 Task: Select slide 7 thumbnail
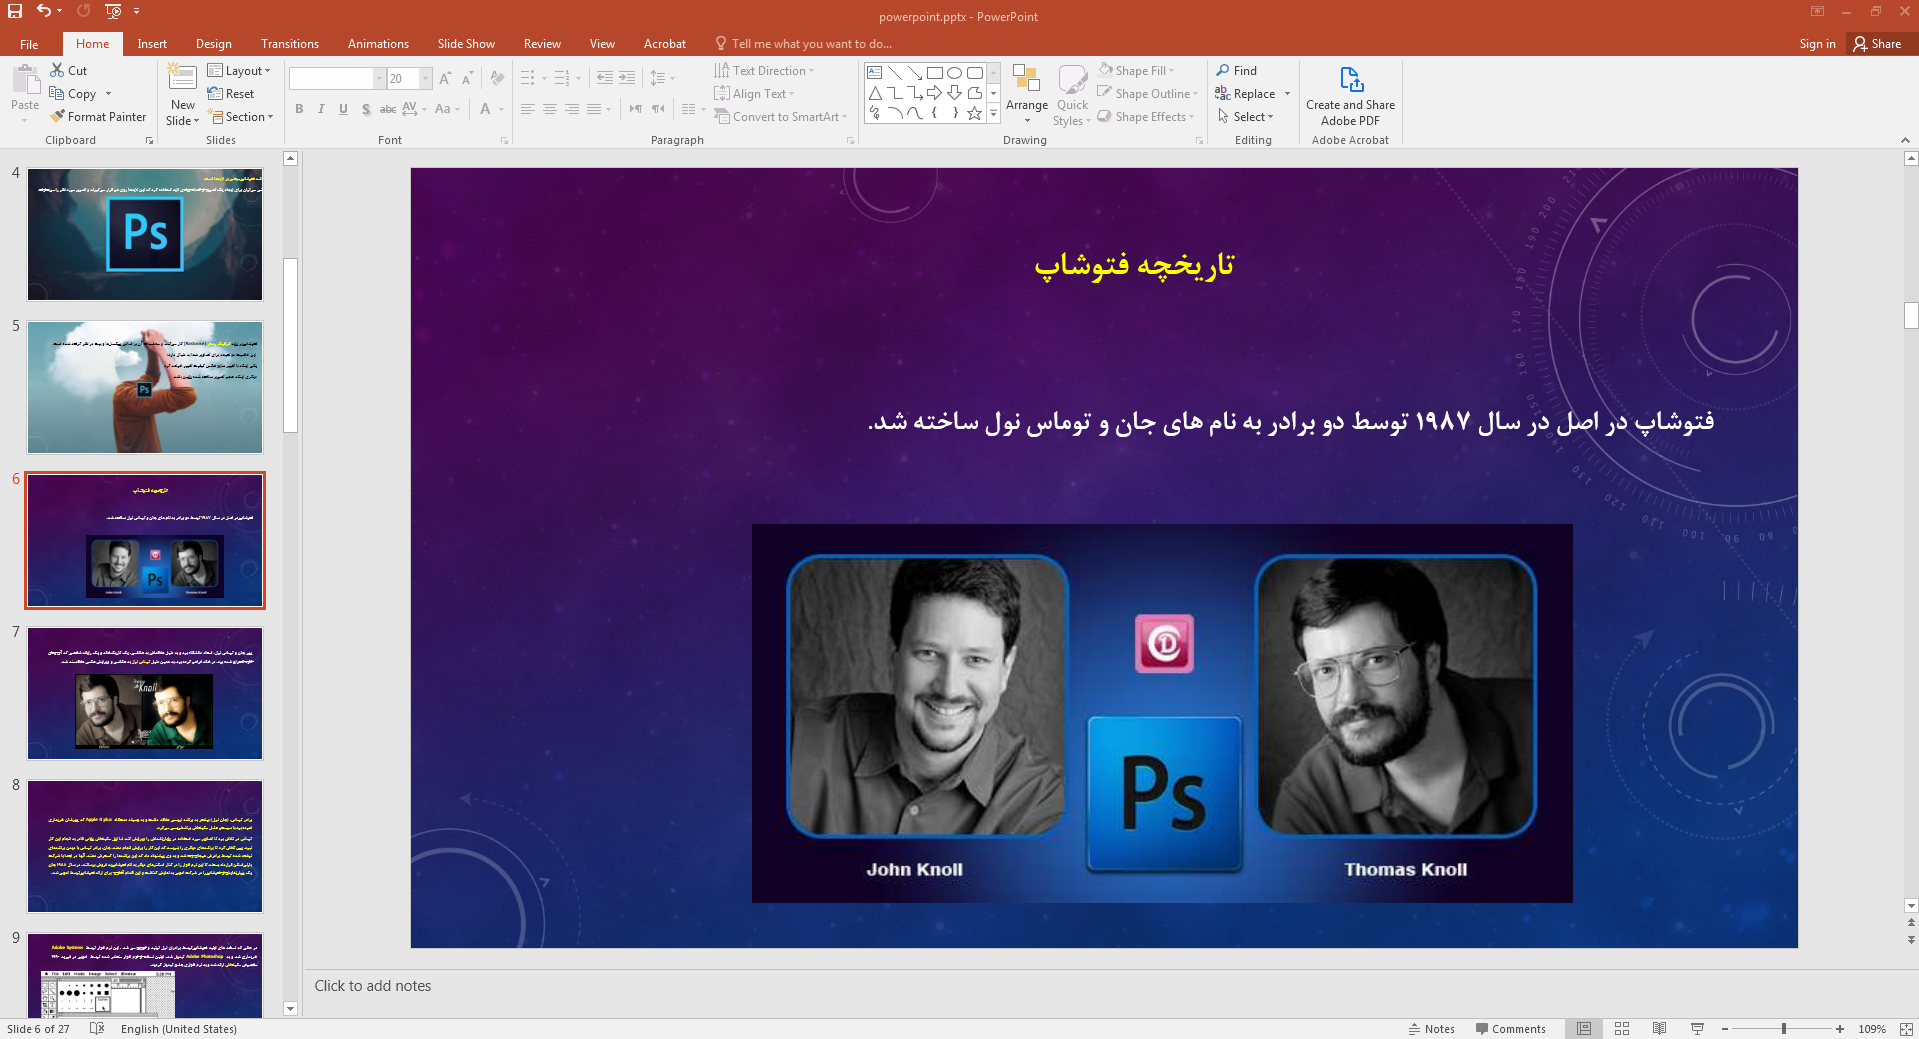click(145, 693)
